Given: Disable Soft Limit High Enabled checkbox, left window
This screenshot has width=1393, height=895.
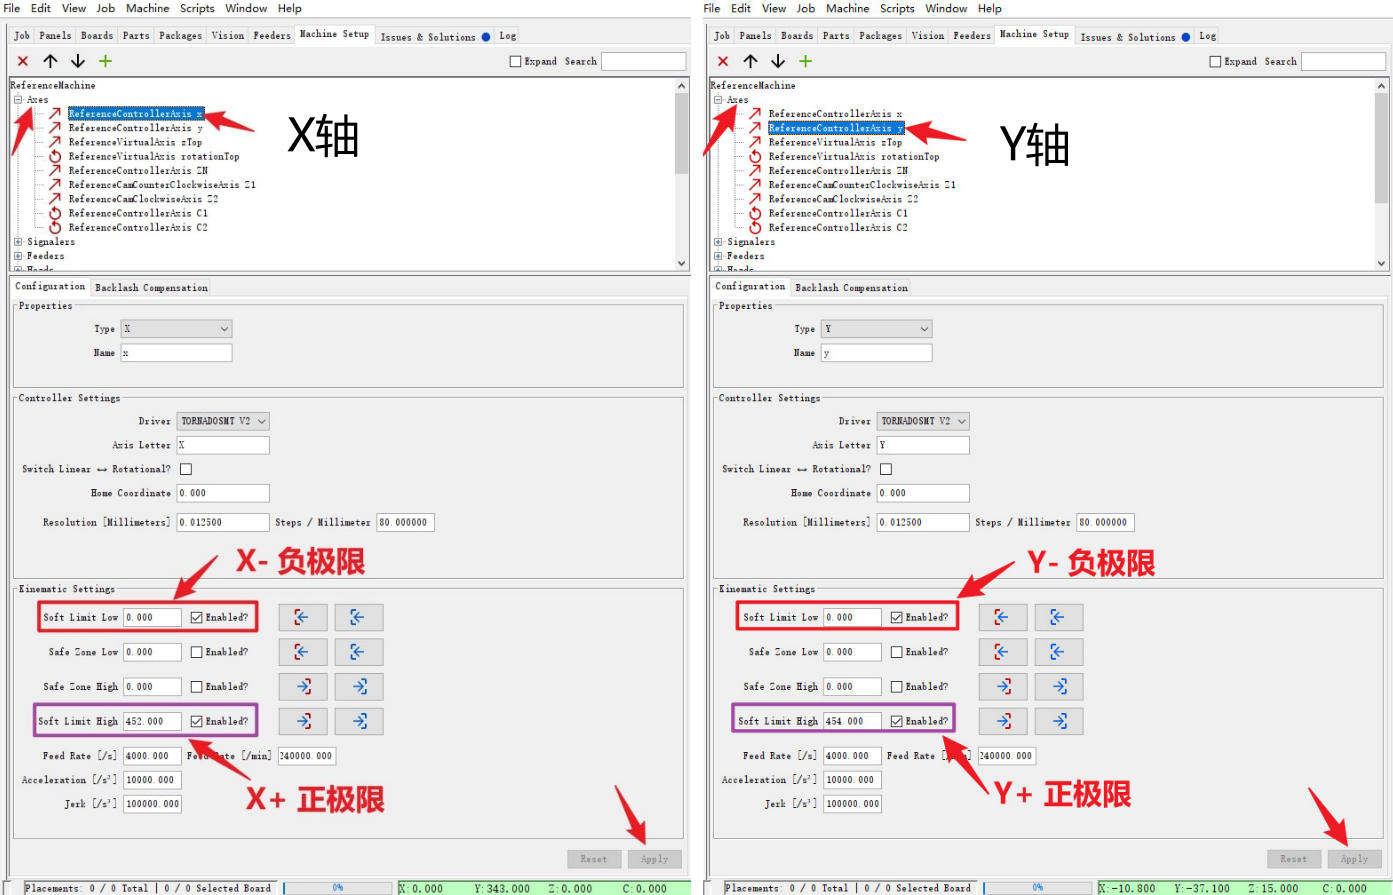Looking at the screenshot, I should (x=196, y=721).
